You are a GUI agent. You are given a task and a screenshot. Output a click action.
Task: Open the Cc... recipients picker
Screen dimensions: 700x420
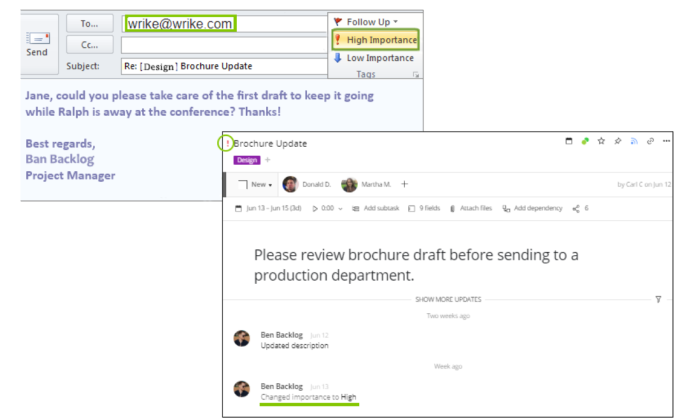89,45
